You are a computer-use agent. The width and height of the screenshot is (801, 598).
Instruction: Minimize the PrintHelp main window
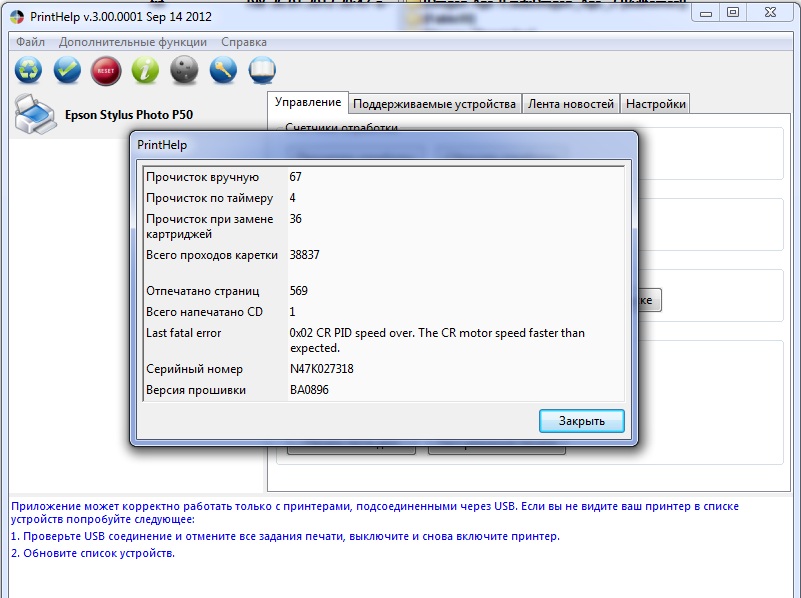click(x=706, y=13)
